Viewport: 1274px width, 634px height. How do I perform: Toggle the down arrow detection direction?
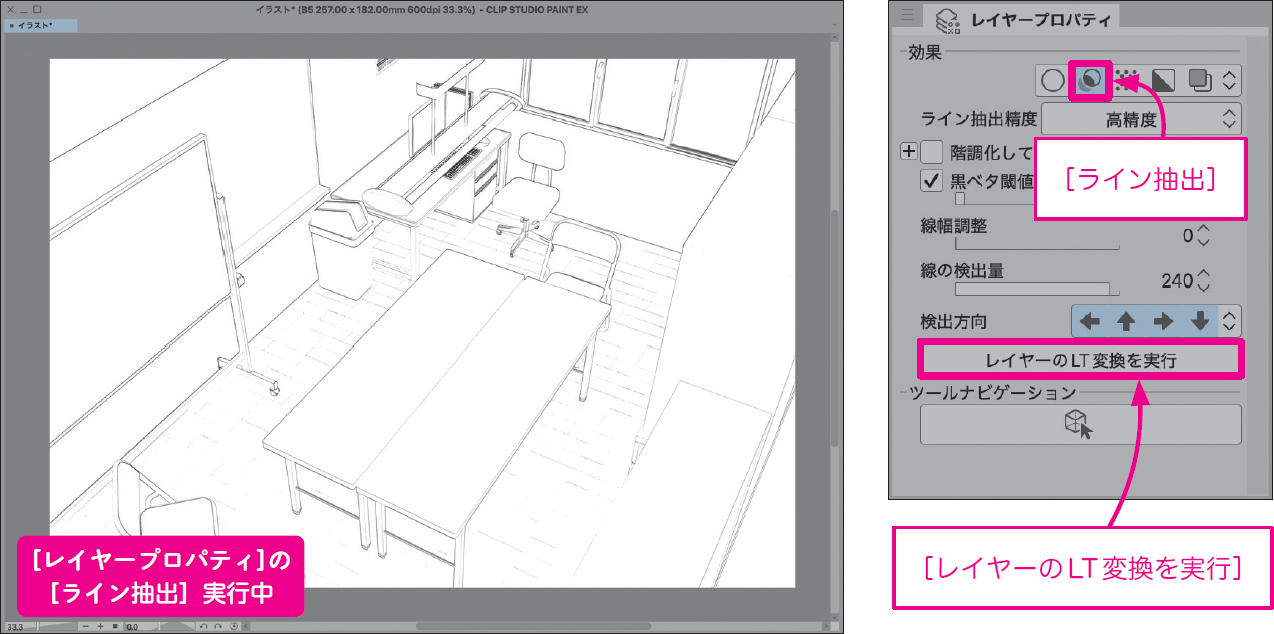(x=1200, y=322)
